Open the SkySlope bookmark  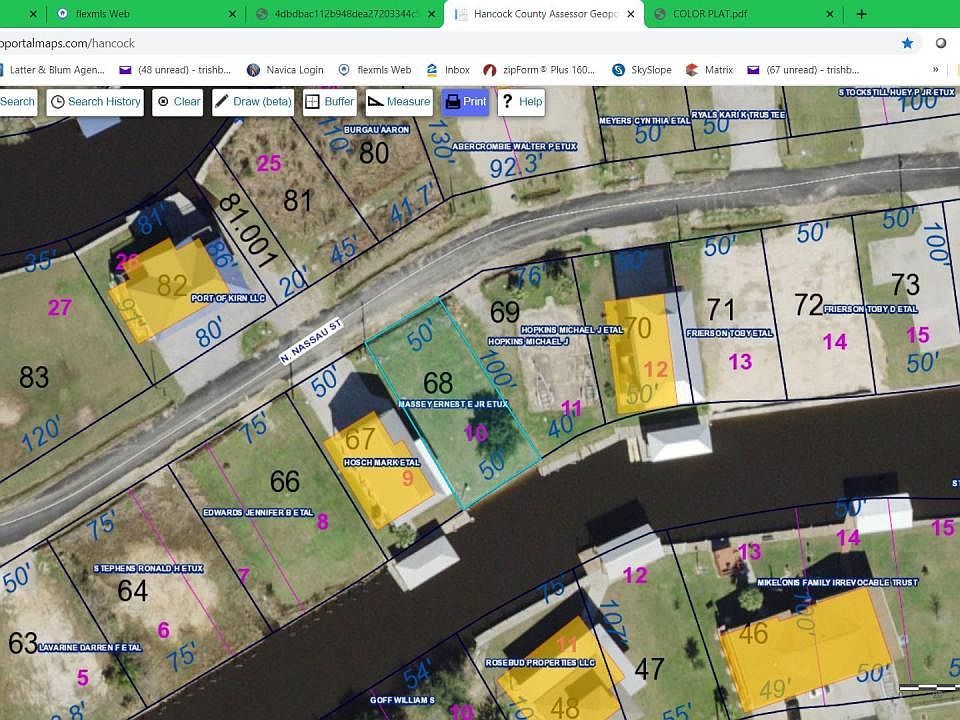[642, 70]
